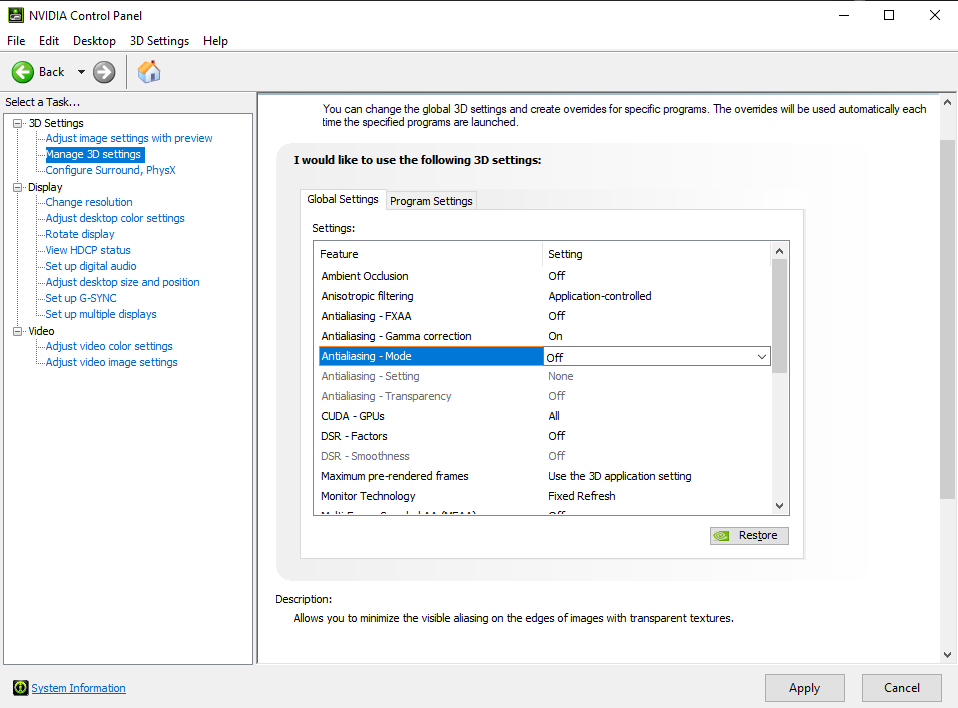Collapse the Video tree node
Viewport: 958px width, 708px height.
pyautogui.click(x=18, y=331)
